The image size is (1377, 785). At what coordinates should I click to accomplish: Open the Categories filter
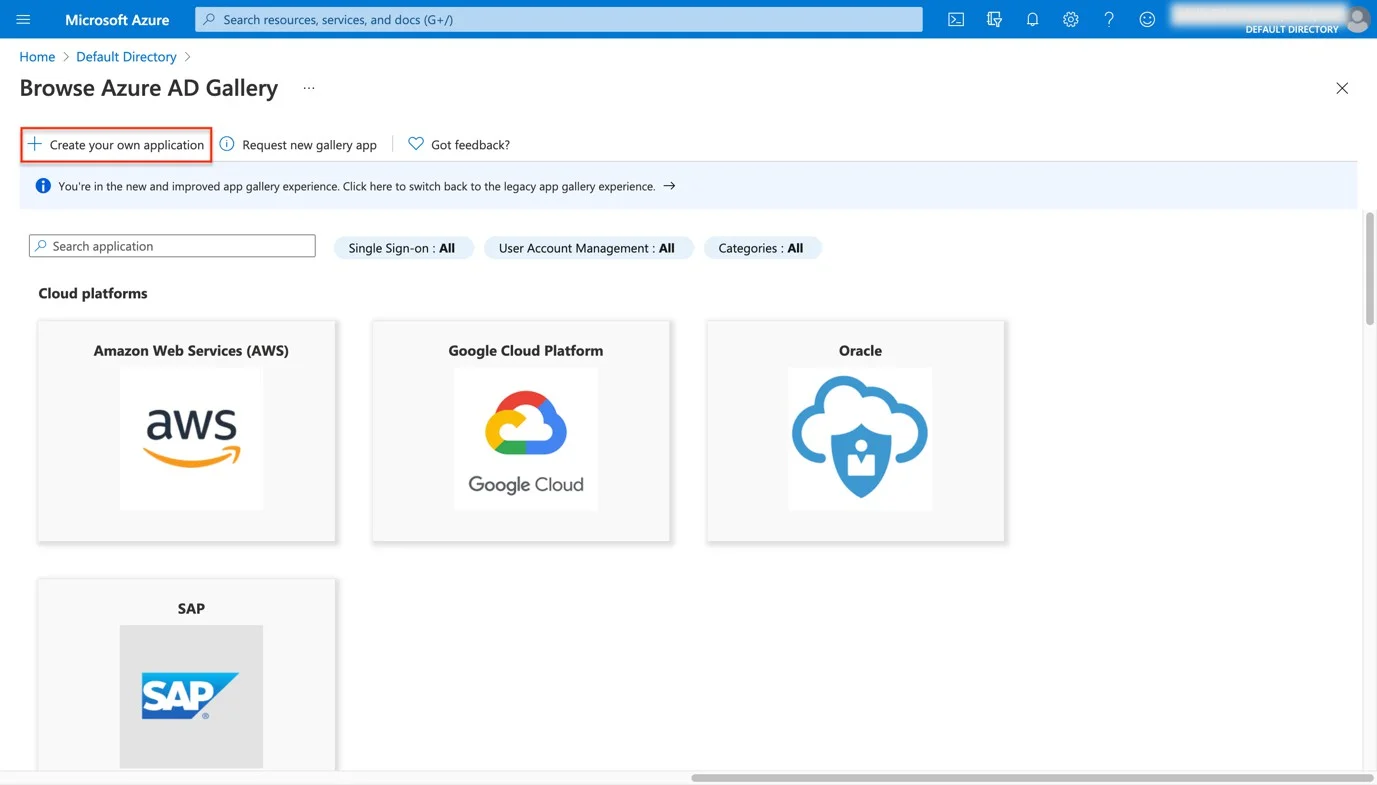tap(762, 248)
